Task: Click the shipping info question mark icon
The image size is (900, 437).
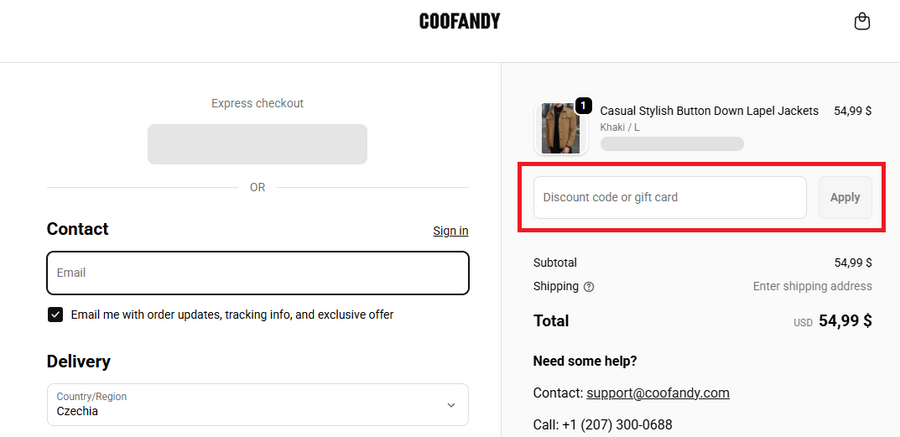Action: click(x=589, y=287)
